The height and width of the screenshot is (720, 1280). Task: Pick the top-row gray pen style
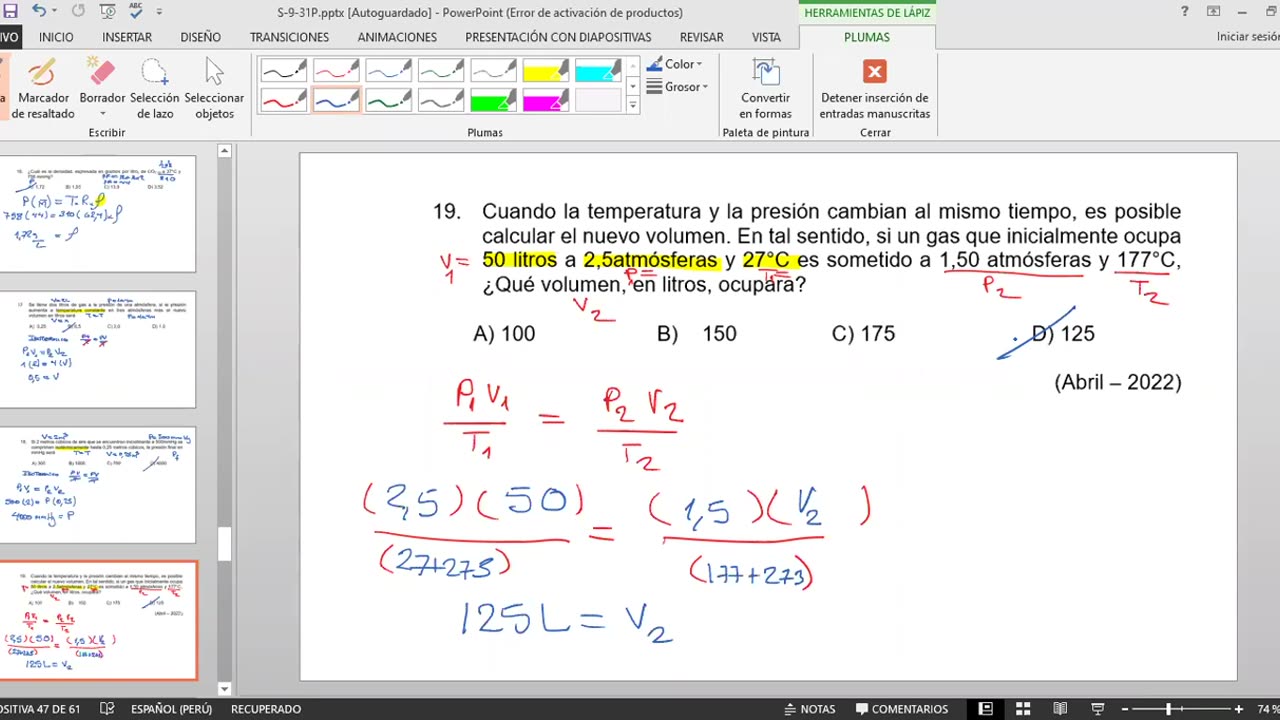[493, 70]
